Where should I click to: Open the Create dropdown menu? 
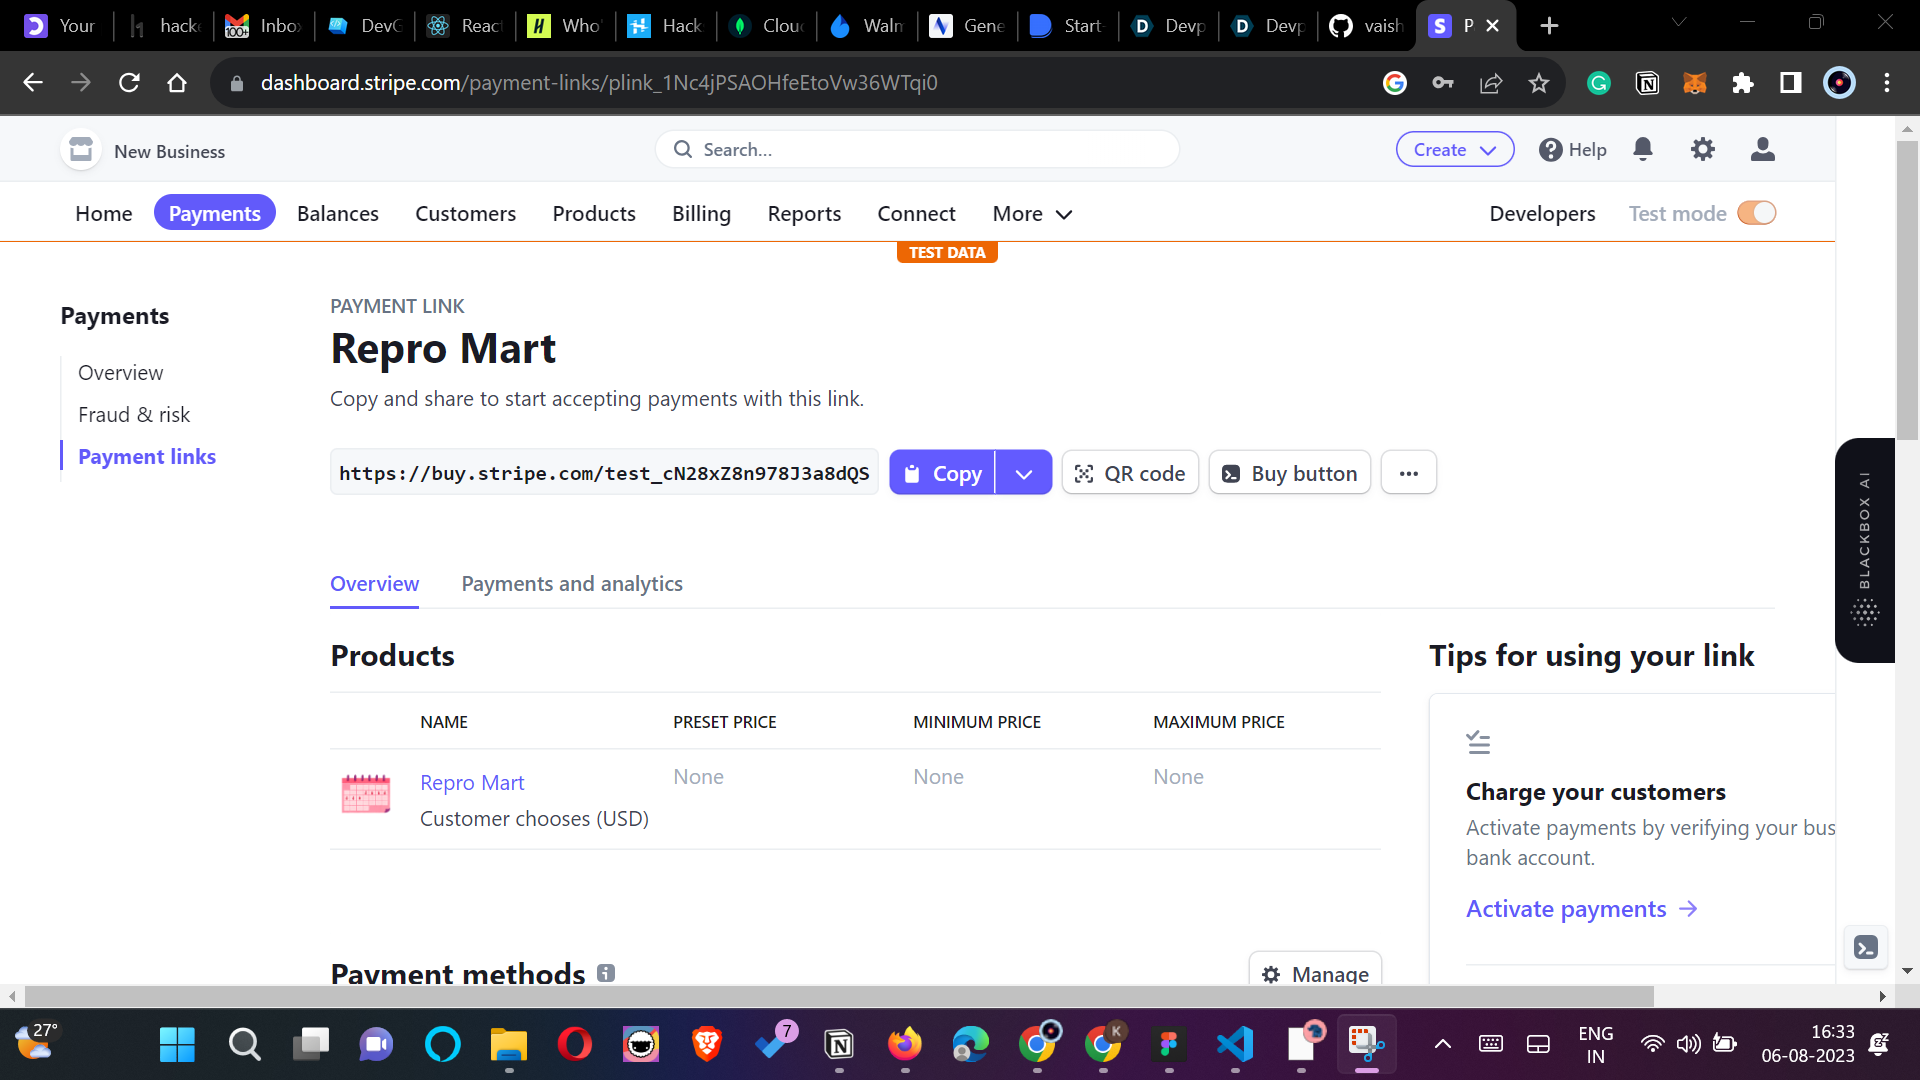point(1454,150)
